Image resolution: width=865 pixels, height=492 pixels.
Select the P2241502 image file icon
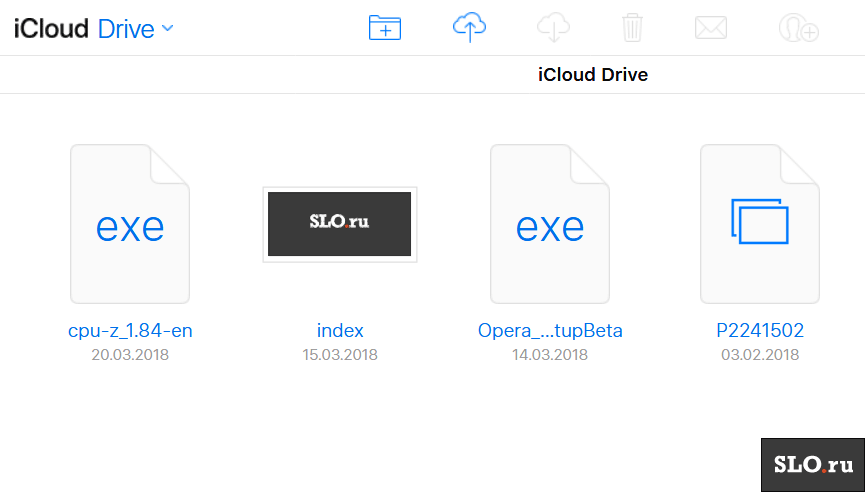(760, 224)
